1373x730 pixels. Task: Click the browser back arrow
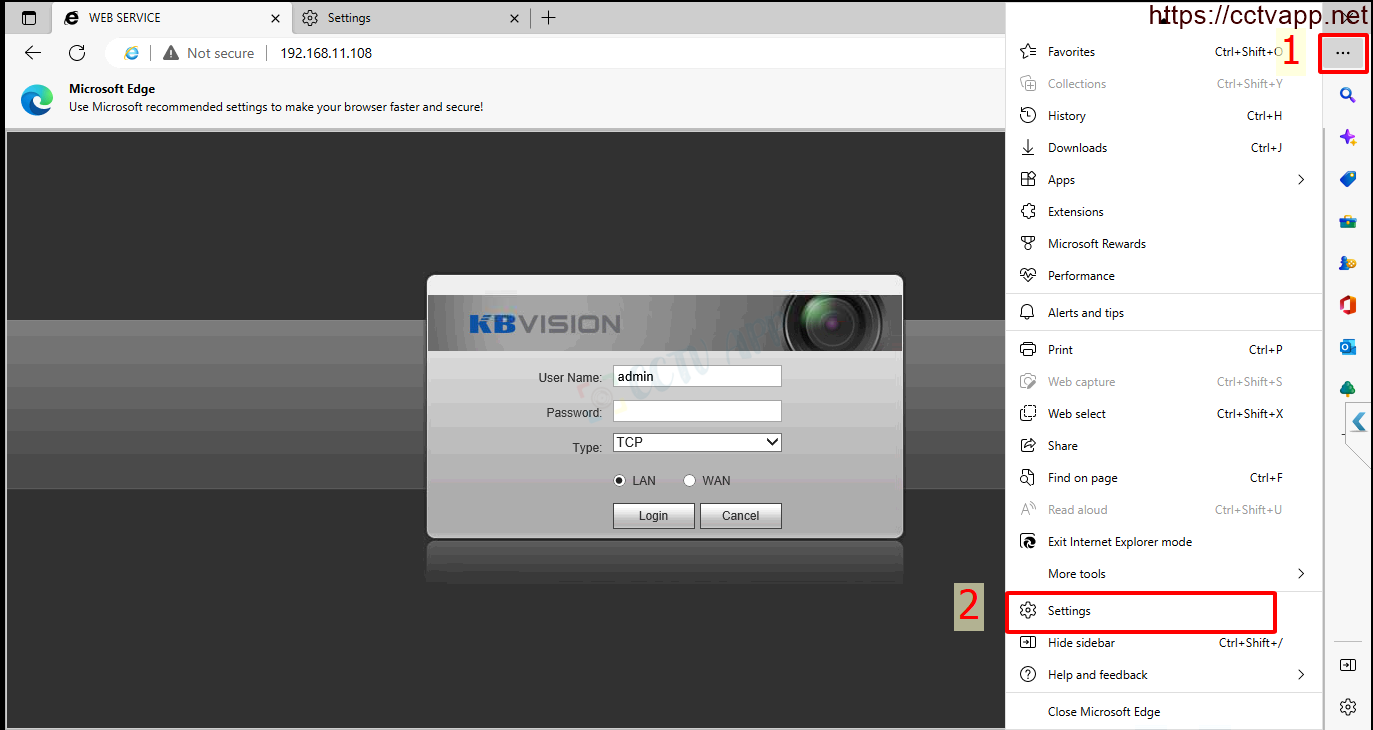(x=33, y=53)
